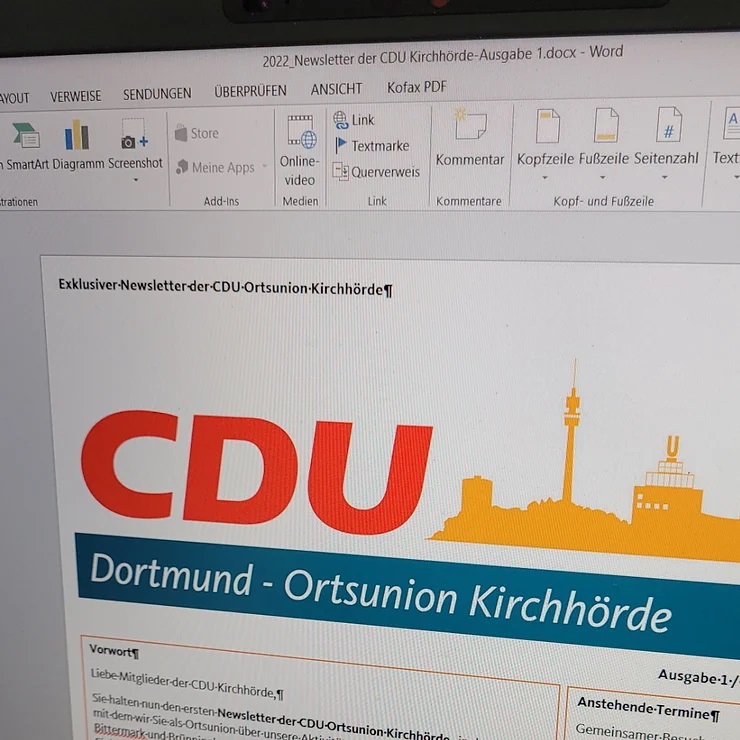Add a new Kommentar
This screenshot has width=740, height=740.
pos(470,138)
